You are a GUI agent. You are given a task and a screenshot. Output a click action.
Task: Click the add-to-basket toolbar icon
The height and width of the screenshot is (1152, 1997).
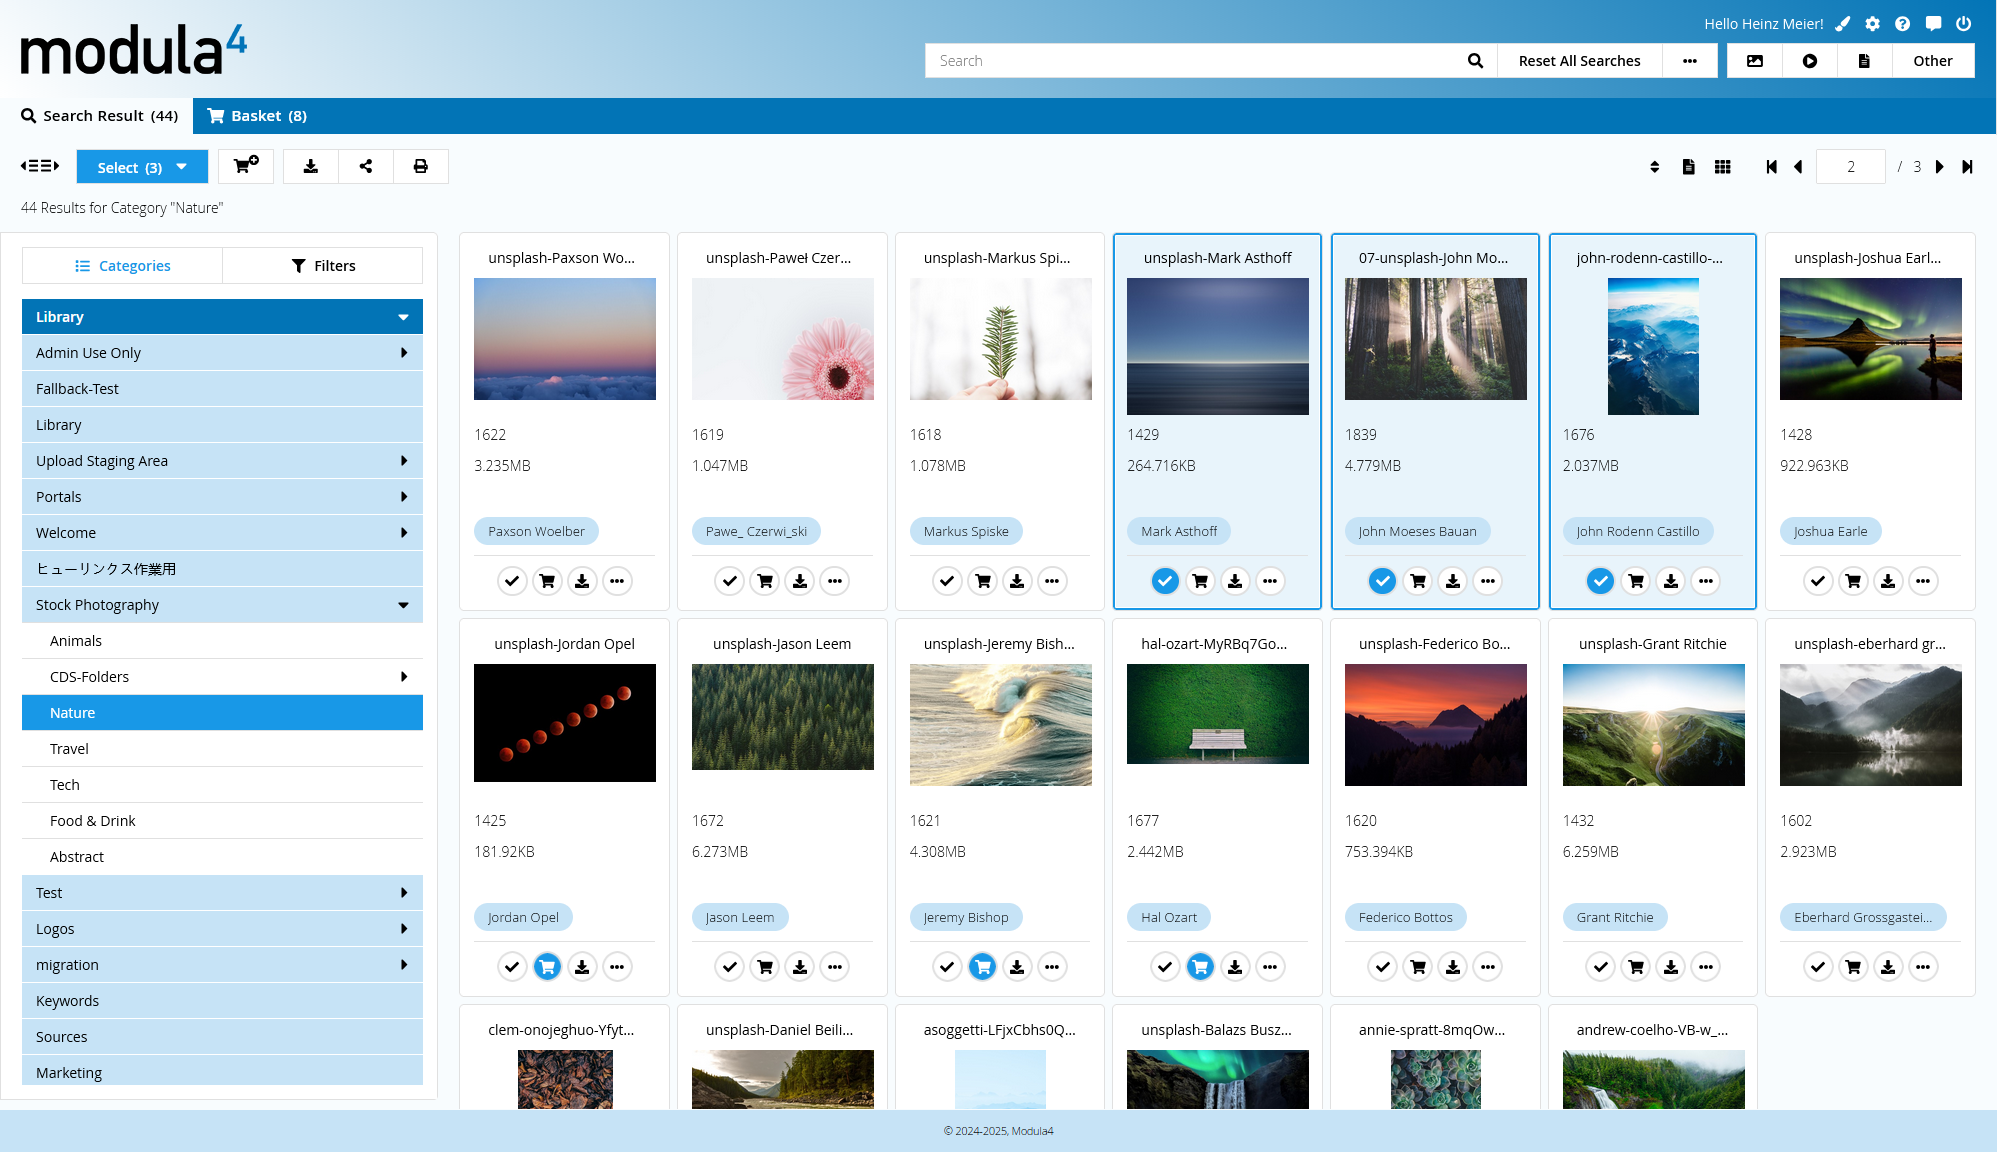pos(245,166)
